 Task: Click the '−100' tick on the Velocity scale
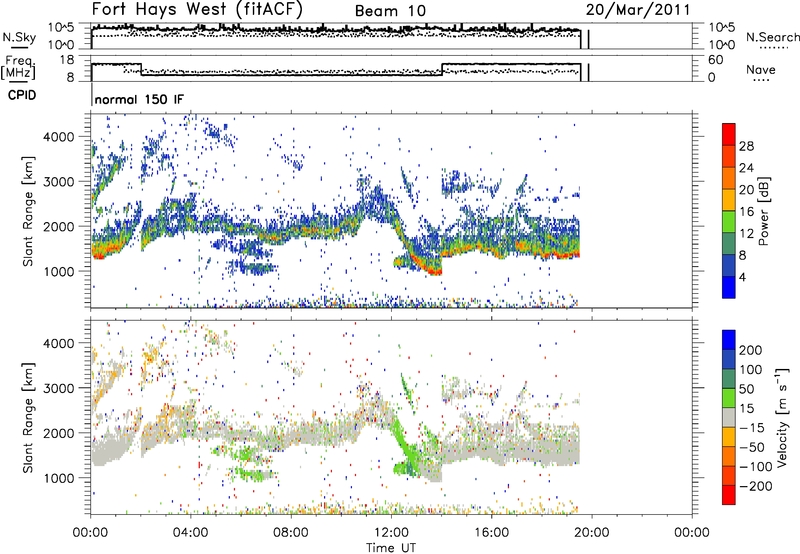[x=756, y=466]
